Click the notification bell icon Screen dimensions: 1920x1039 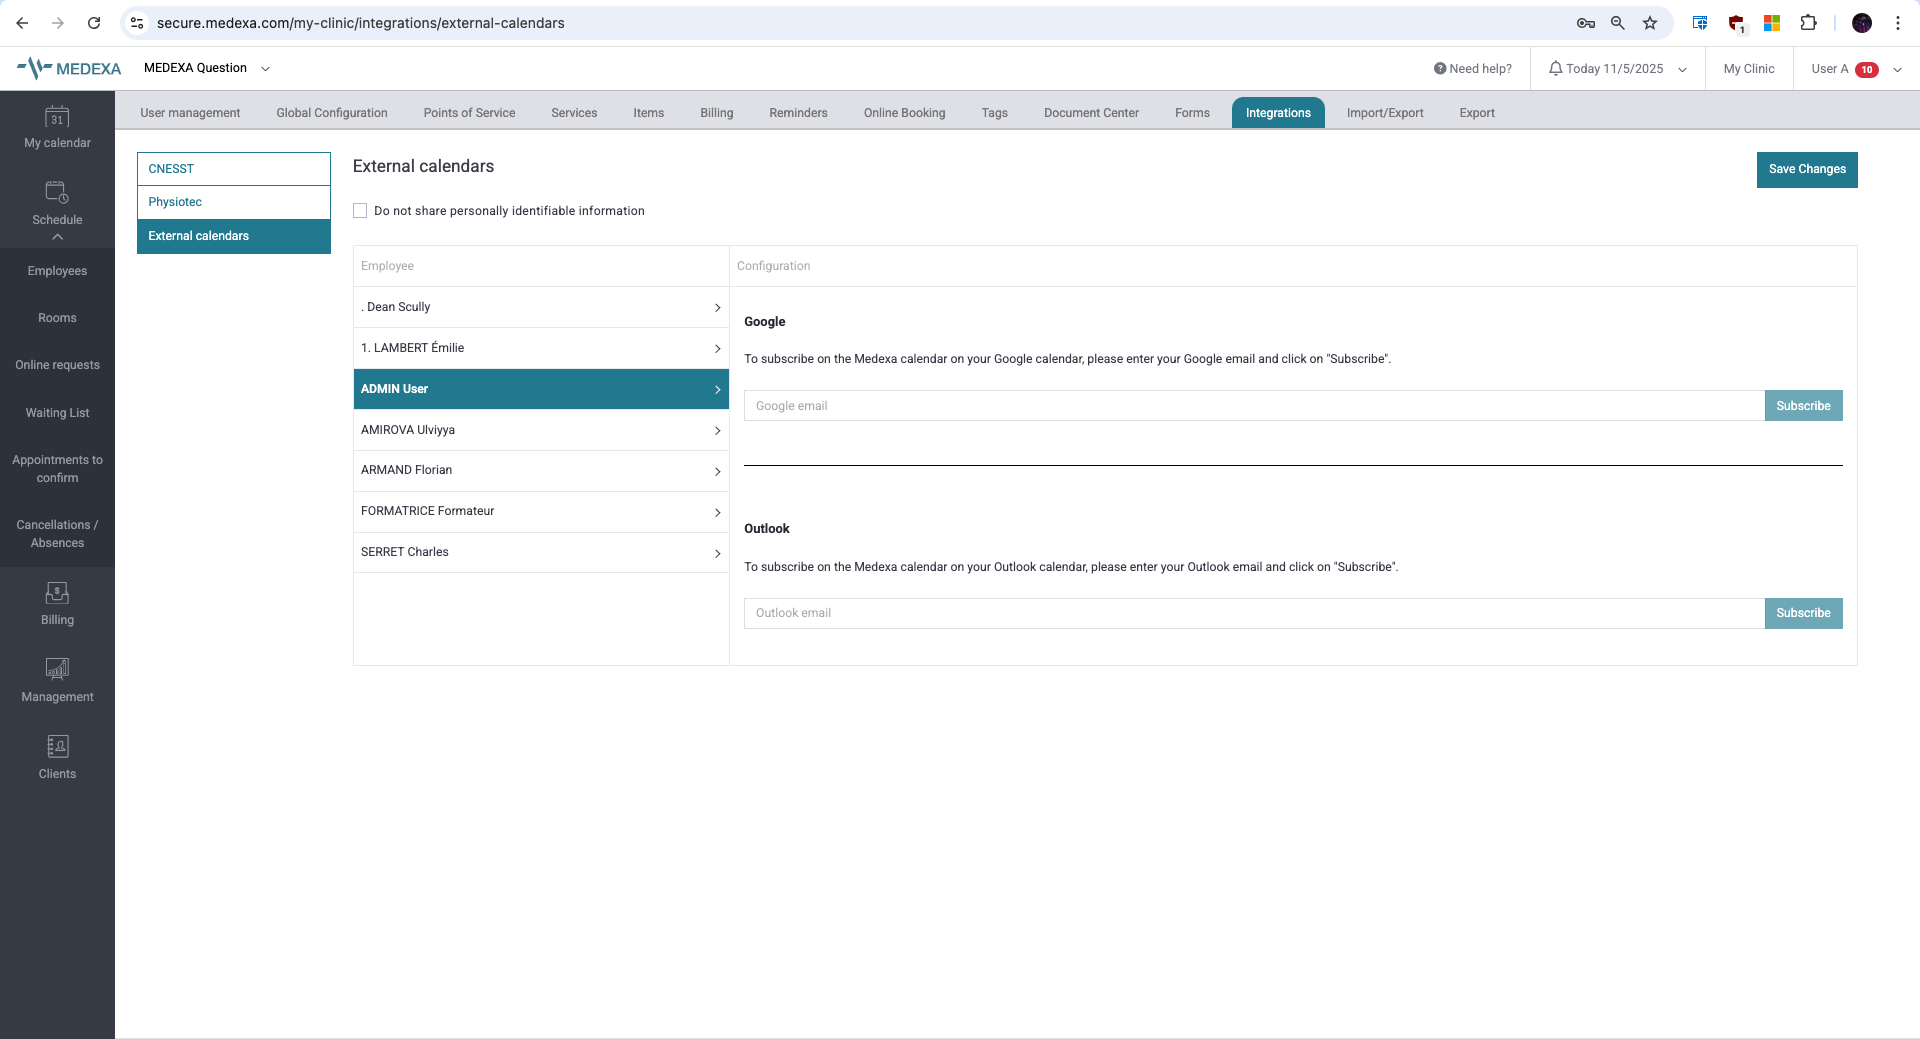coord(1555,69)
